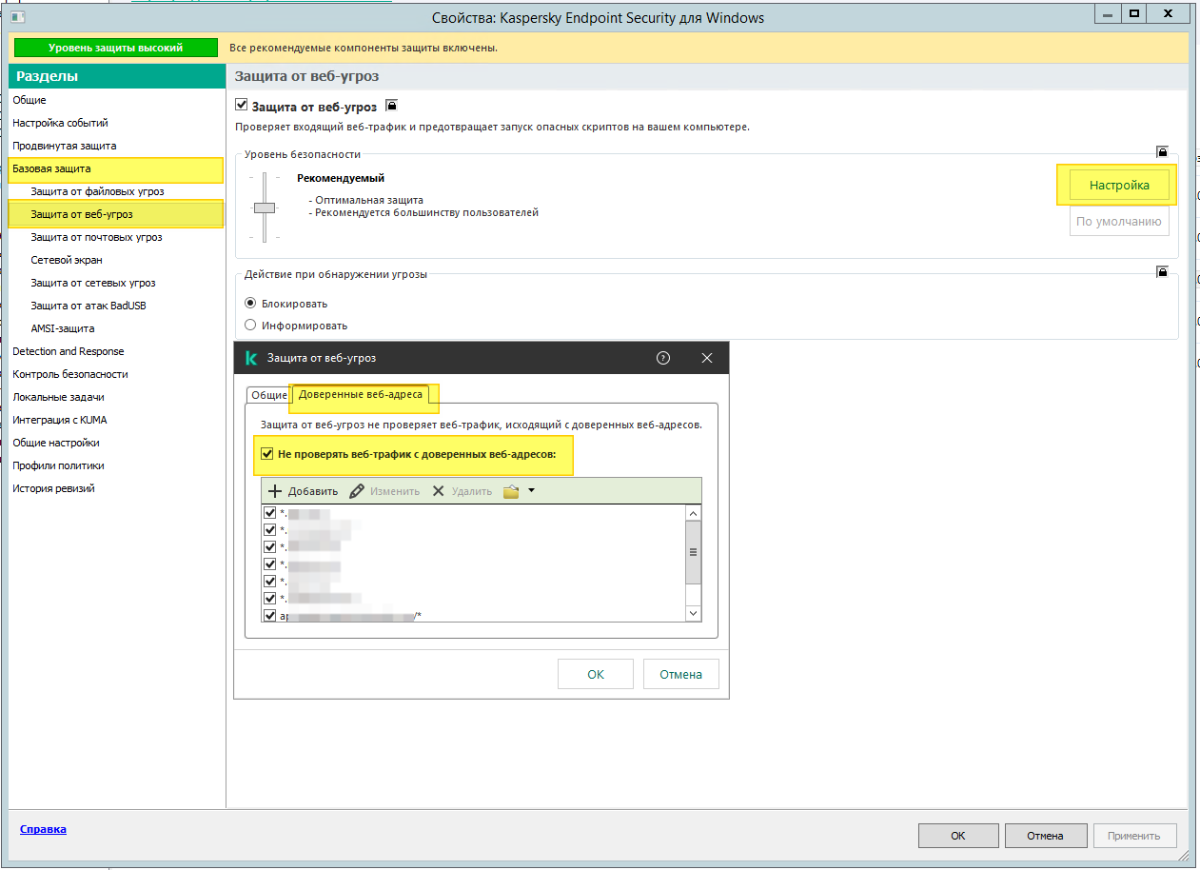
Task: Click the Удалить X icon in toolbar
Action: click(x=438, y=492)
